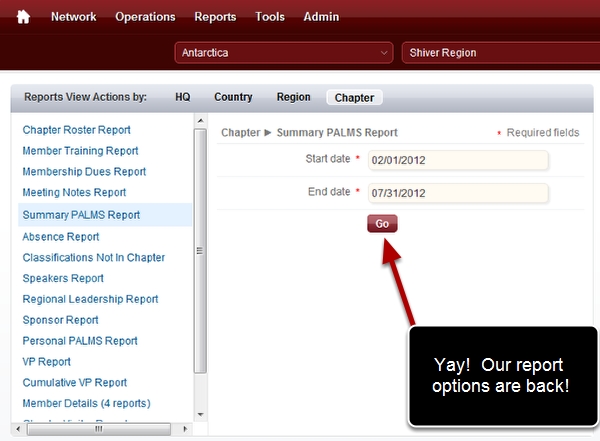Click scroll-down arrow of report list

pyautogui.click(x=200, y=414)
